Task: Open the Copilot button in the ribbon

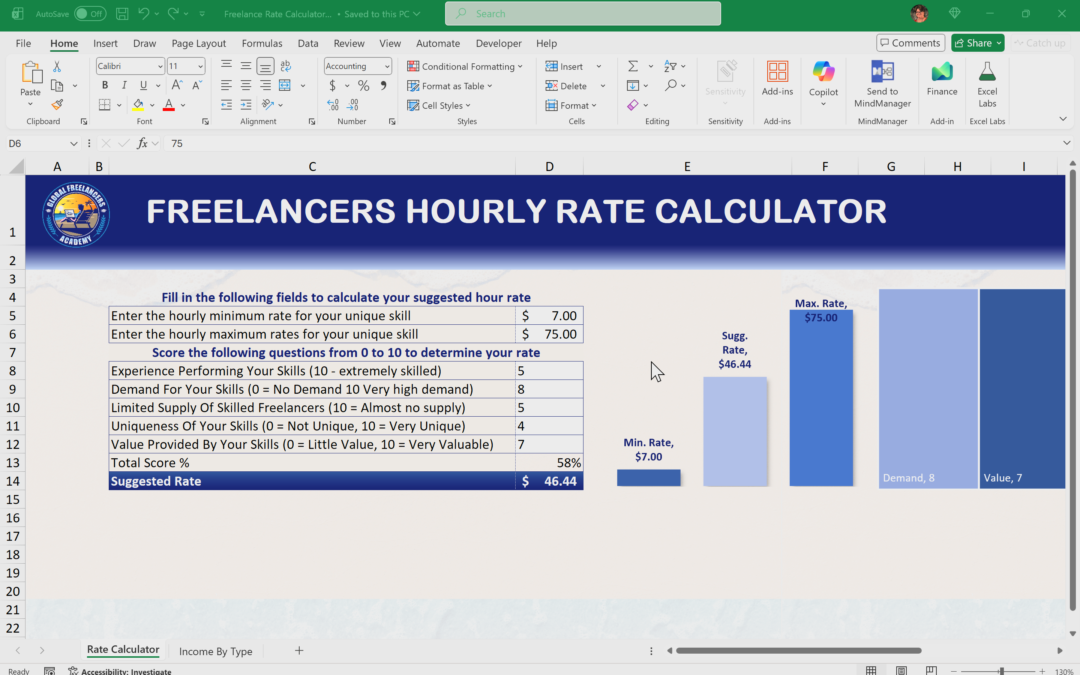Action: [x=823, y=78]
